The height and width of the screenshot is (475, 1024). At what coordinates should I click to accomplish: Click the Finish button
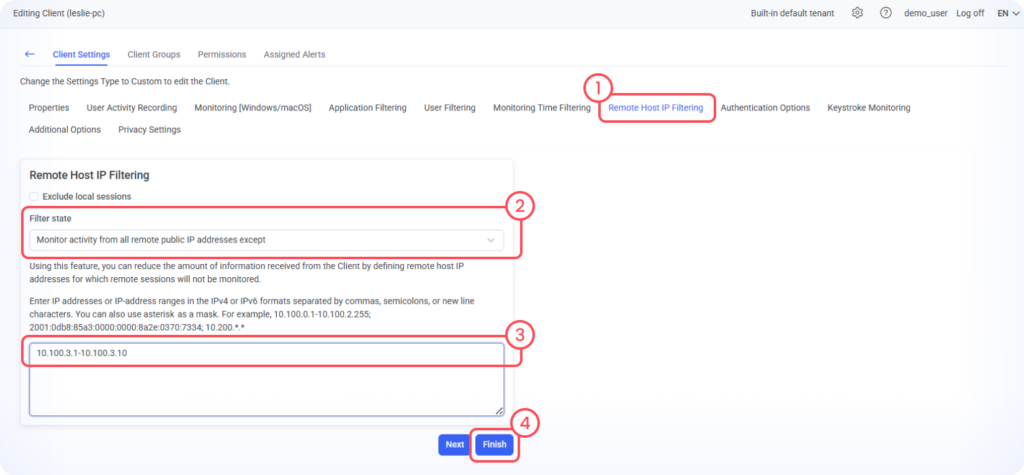pyautogui.click(x=494, y=444)
